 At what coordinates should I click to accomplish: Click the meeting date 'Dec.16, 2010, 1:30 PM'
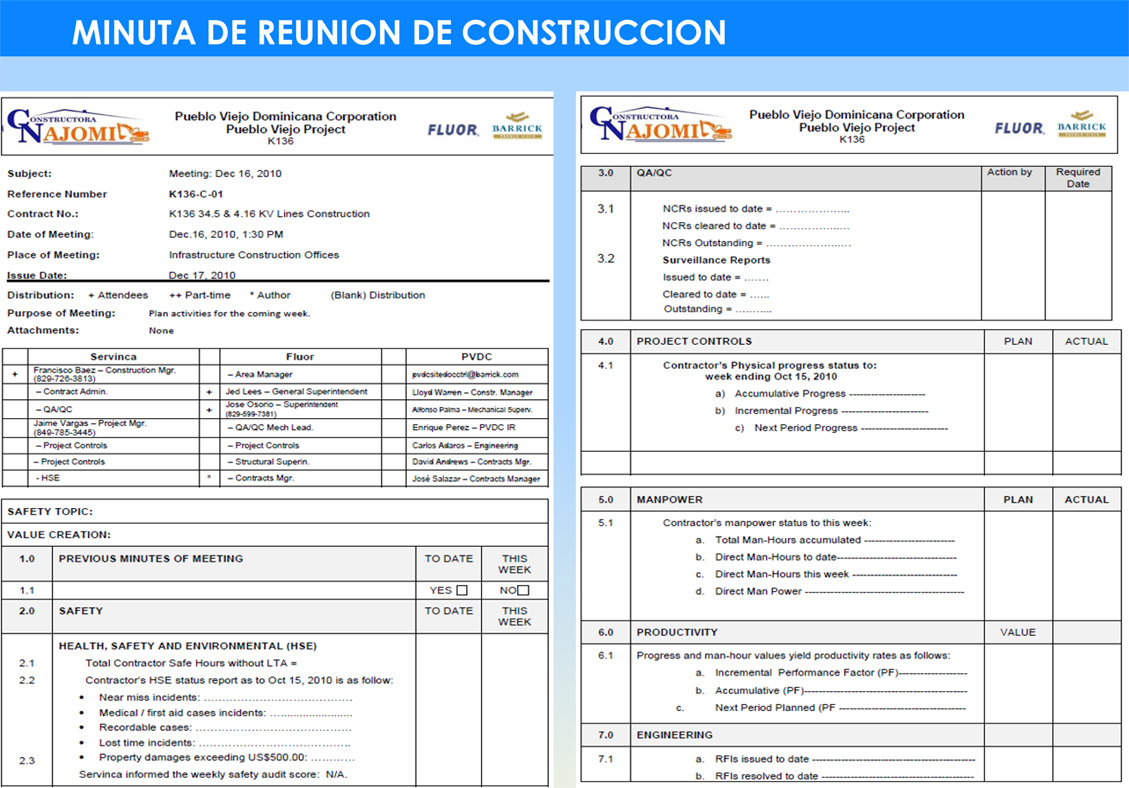[x=226, y=234]
